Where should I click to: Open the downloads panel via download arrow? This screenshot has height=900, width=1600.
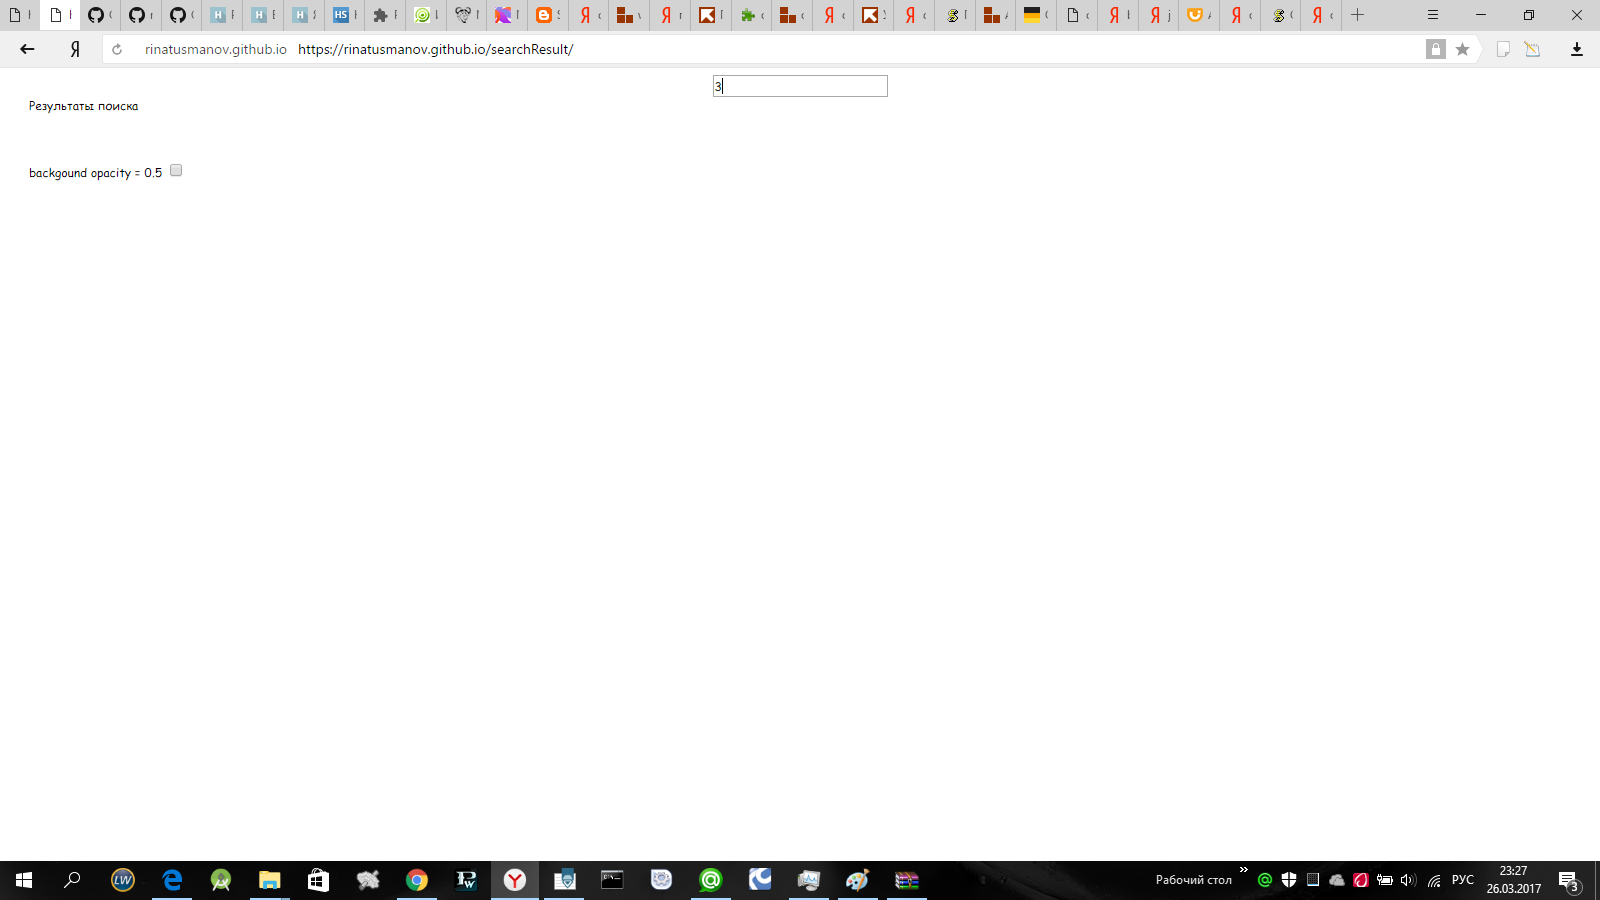[1578, 47]
